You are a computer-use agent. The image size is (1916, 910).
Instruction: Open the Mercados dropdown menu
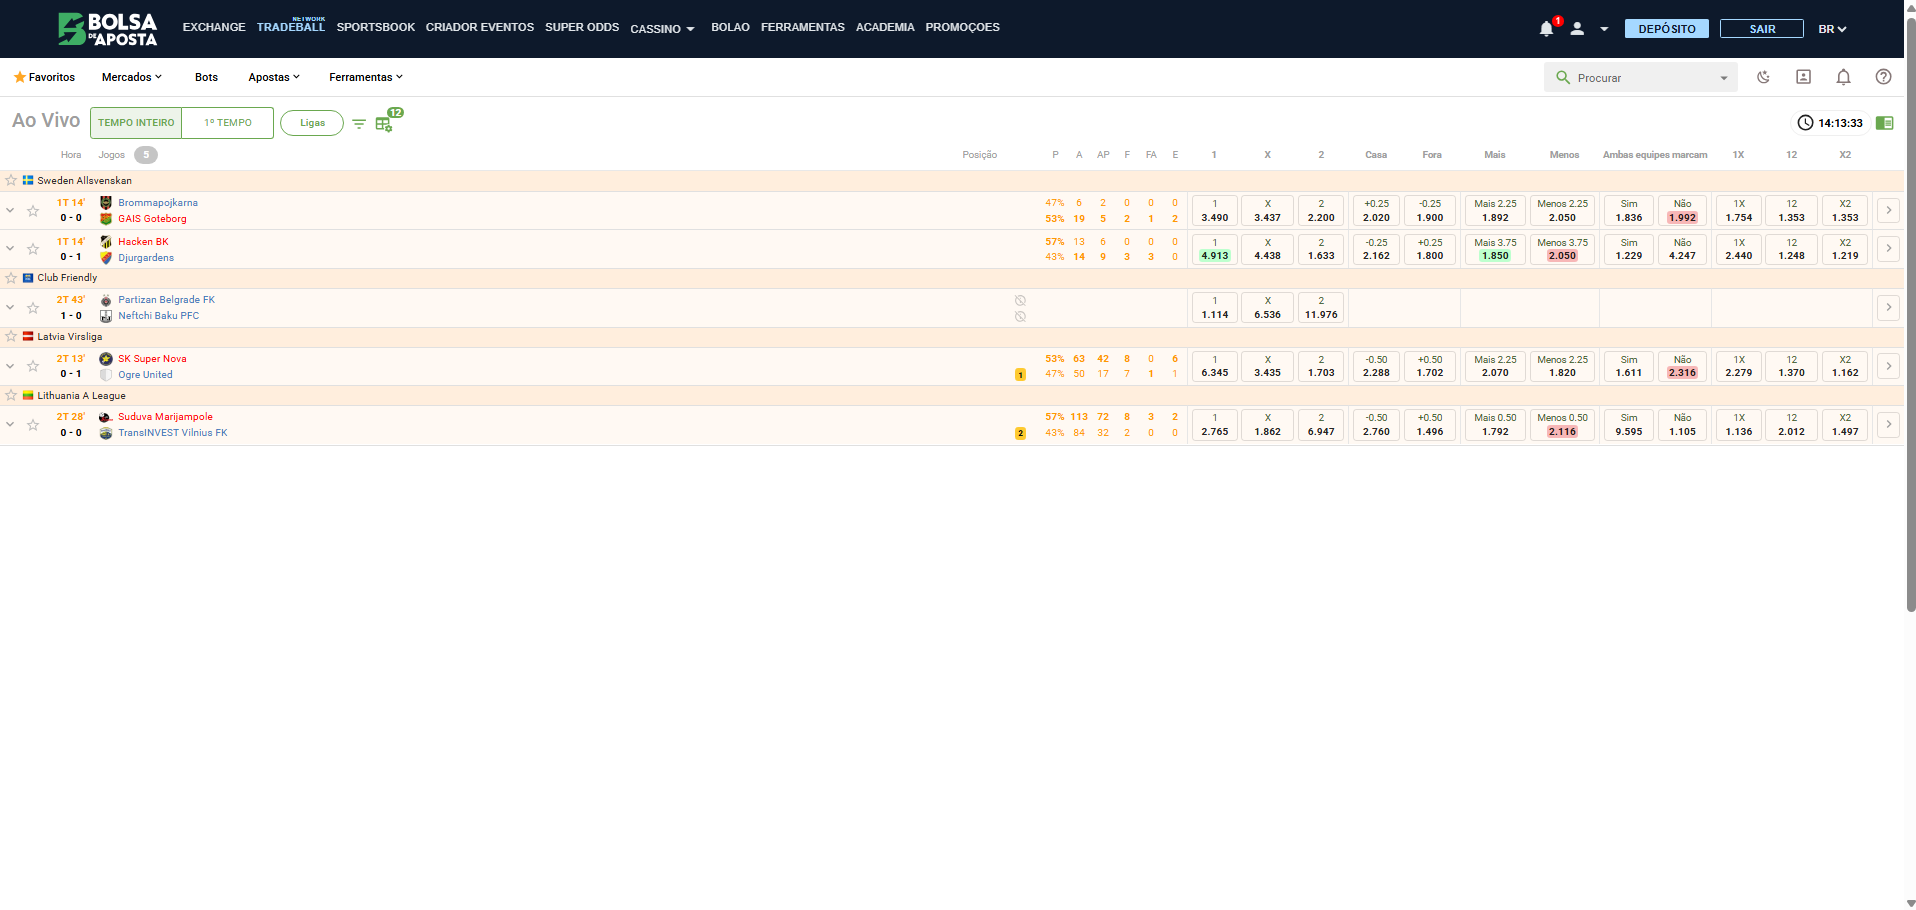(x=131, y=77)
